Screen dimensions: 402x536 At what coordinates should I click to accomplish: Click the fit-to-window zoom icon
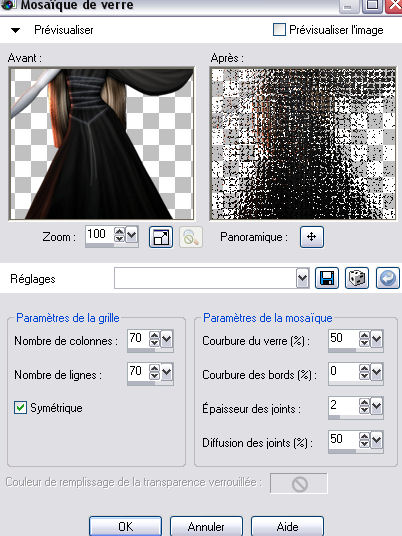(x=161, y=237)
